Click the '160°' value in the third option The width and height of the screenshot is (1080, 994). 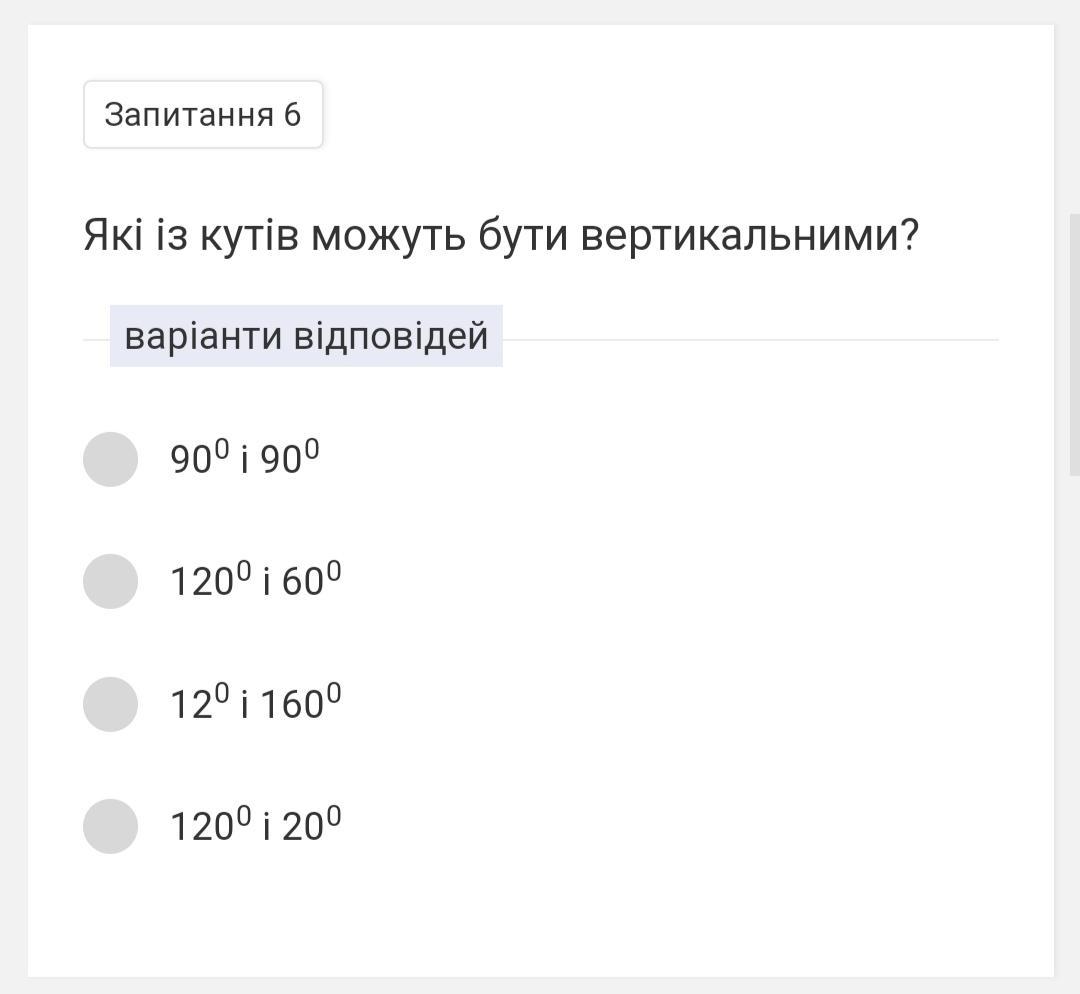pyautogui.click(x=301, y=704)
